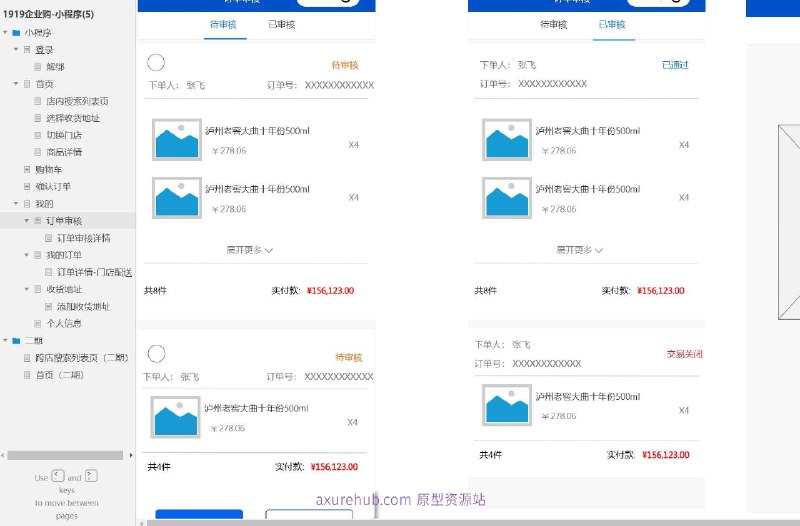
Task: Click the page icon beside 选择收货地址
Action: (x=38, y=118)
